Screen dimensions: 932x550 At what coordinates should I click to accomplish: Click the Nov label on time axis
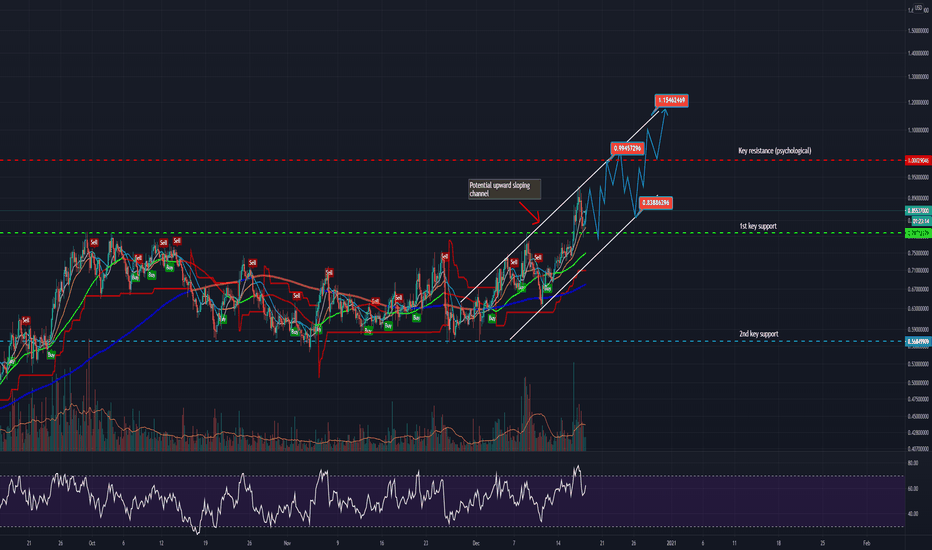(287, 543)
